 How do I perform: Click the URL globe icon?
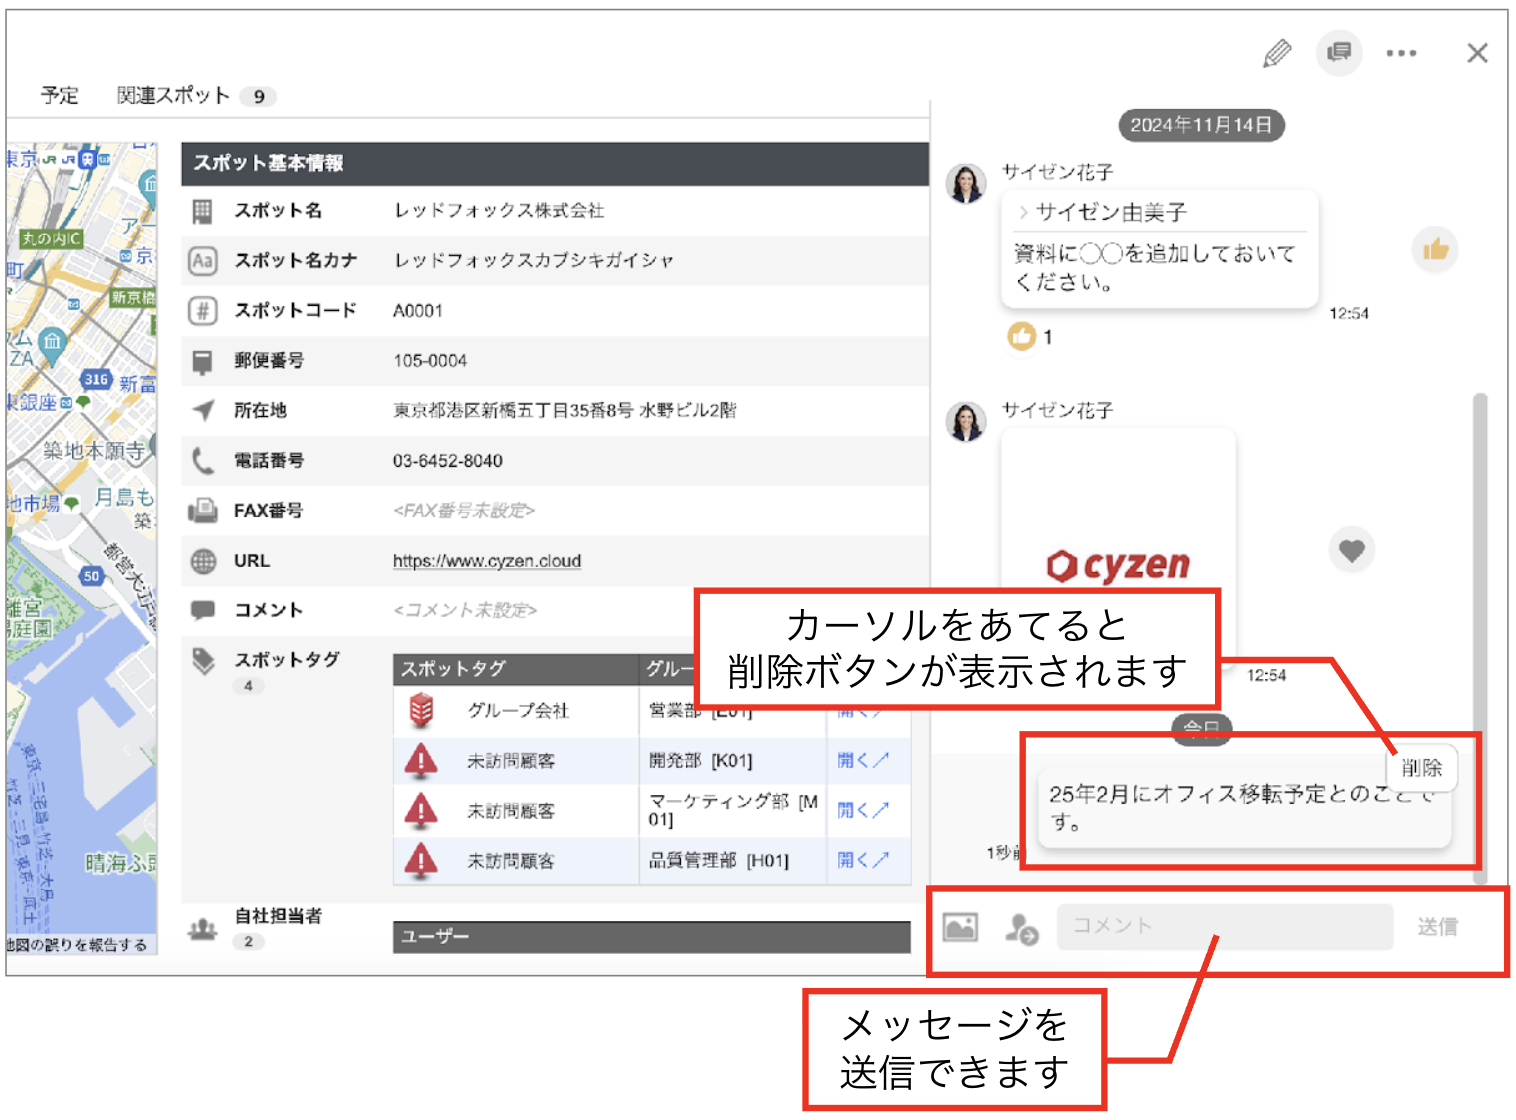[203, 561]
